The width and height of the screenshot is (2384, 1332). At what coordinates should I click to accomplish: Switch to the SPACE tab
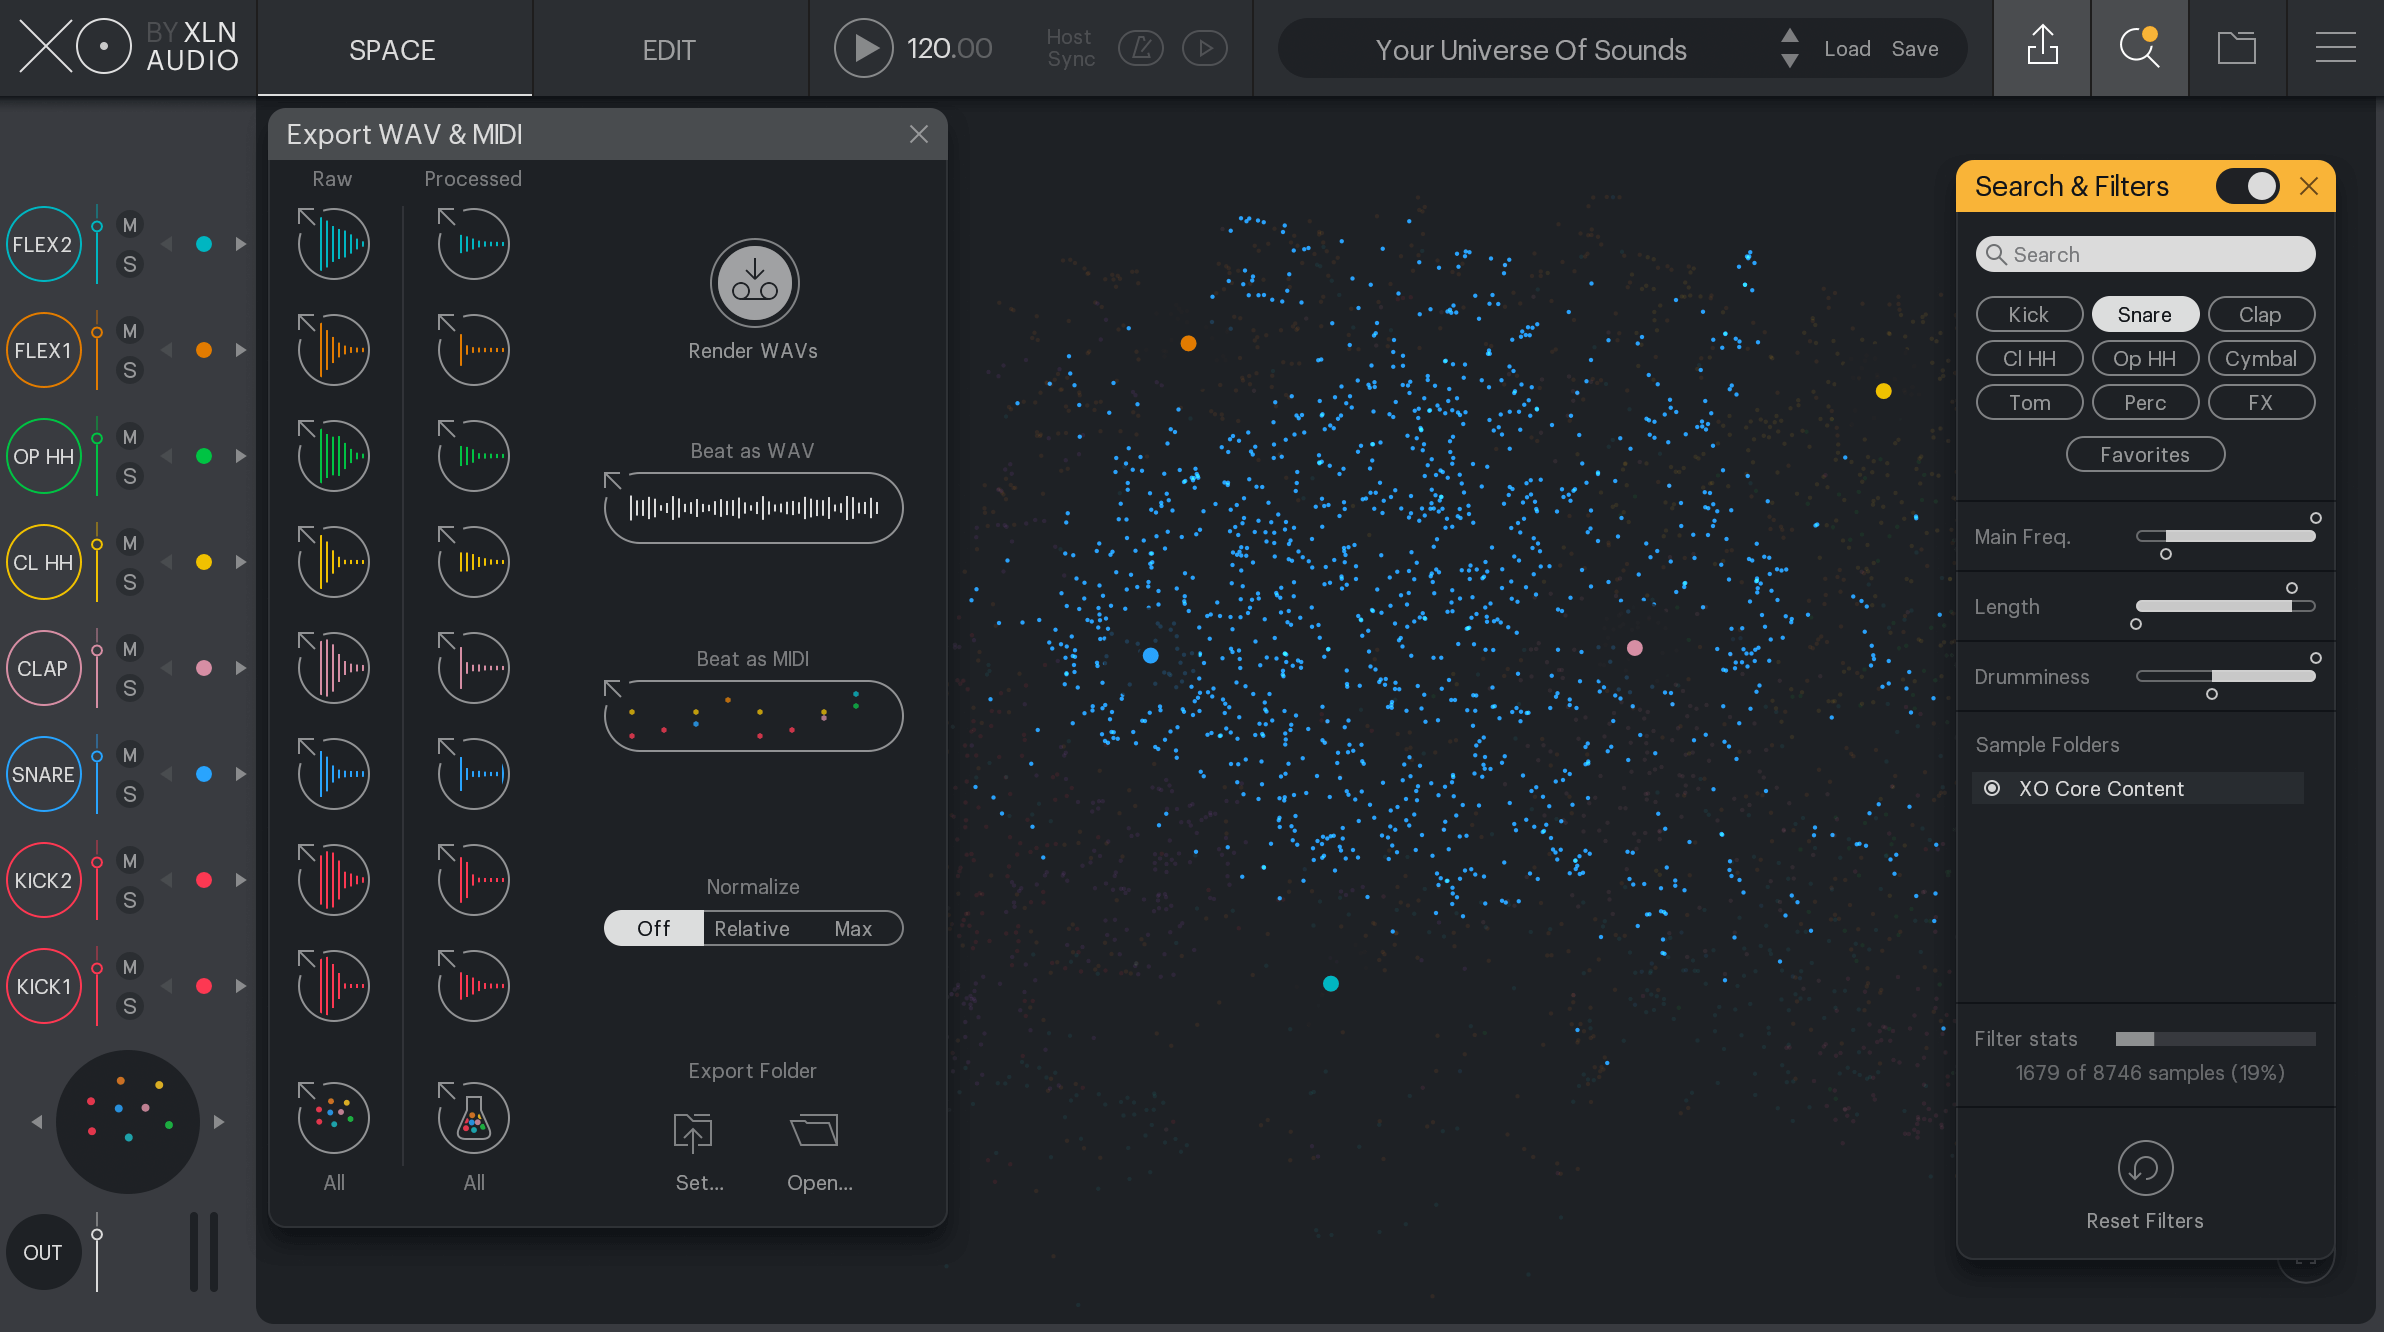[391, 49]
